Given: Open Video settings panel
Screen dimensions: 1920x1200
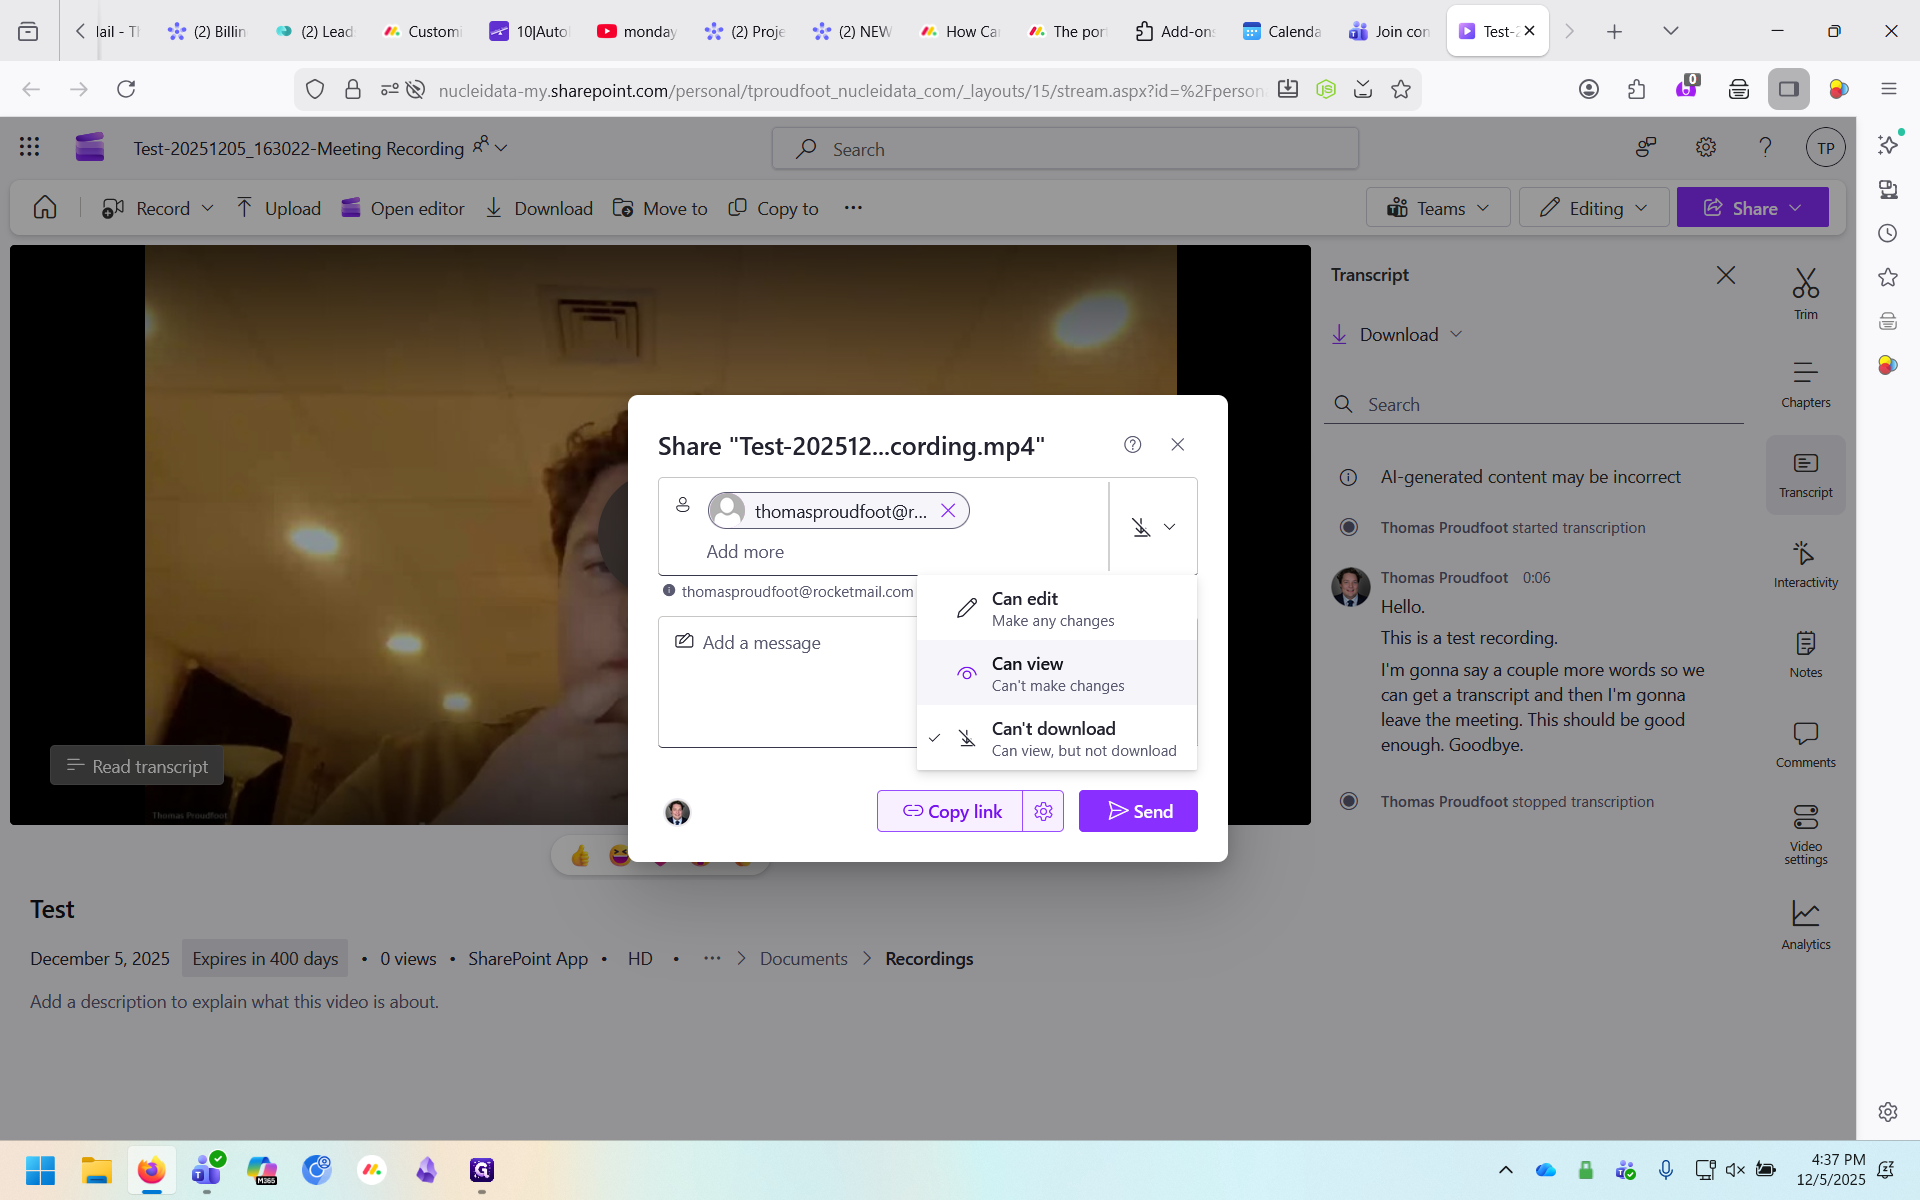Looking at the screenshot, I should coord(1805,834).
